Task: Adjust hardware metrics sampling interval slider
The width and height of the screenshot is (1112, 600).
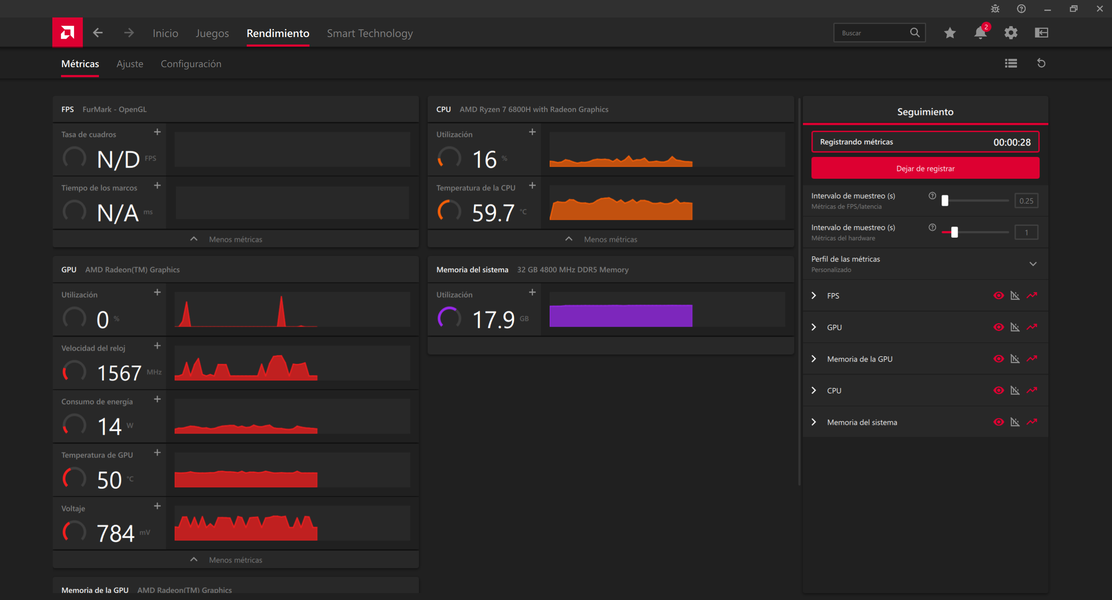Action: click(955, 232)
